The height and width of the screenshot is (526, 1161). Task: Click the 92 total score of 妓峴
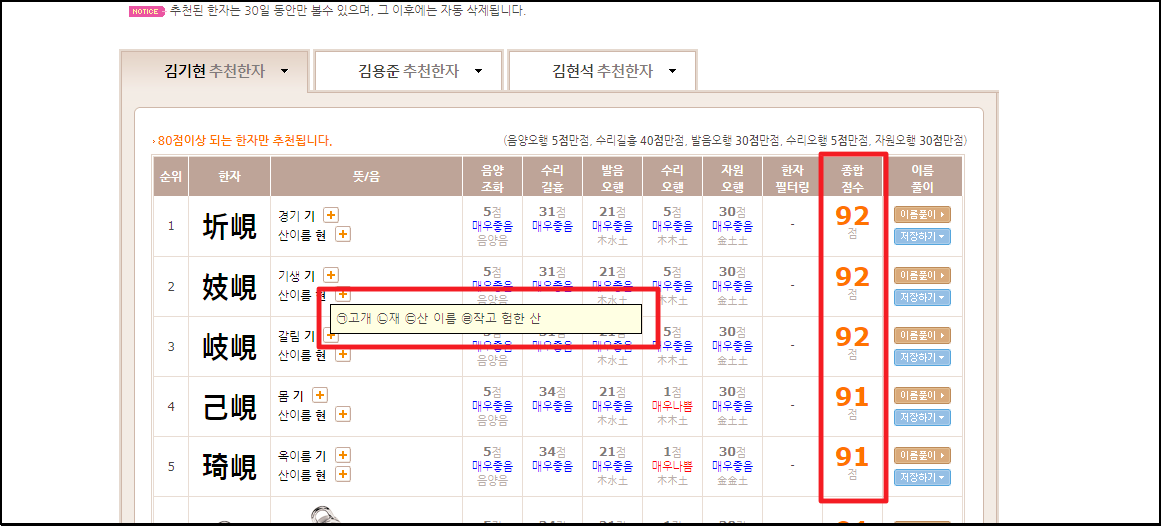coord(852,276)
